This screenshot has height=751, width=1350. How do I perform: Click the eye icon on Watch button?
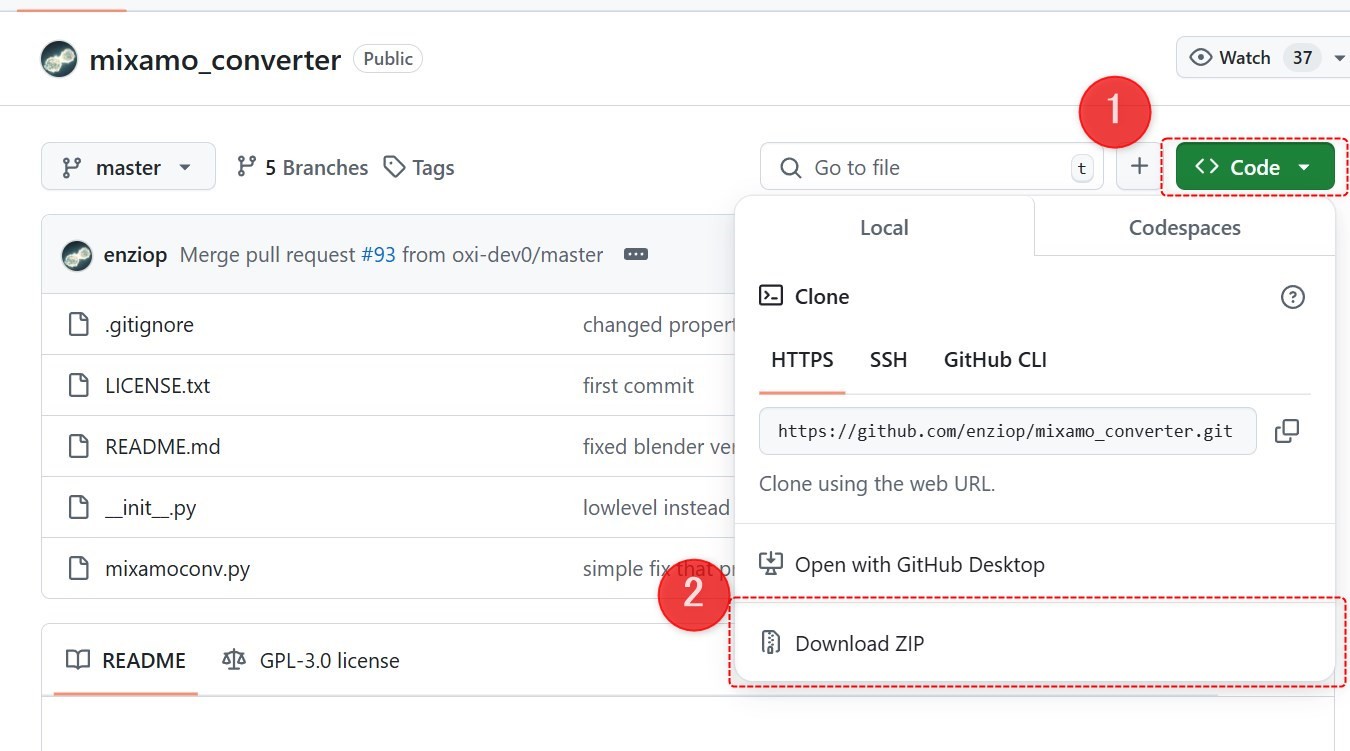coord(1201,58)
